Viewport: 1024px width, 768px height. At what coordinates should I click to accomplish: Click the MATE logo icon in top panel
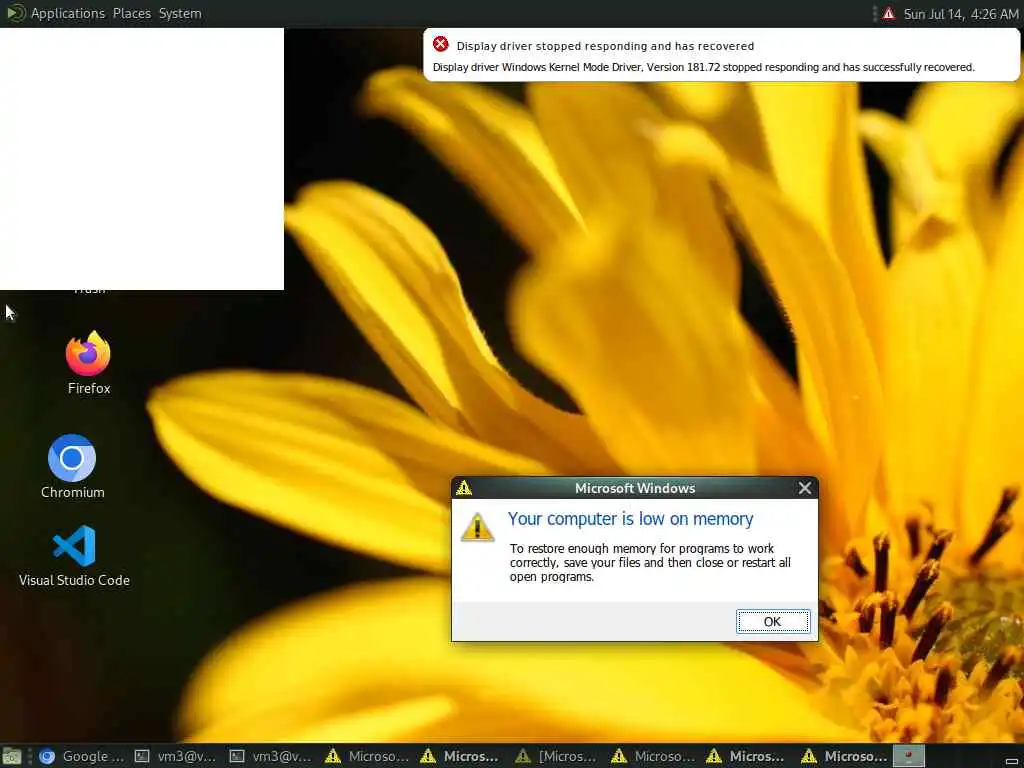click(x=14, y=13)
